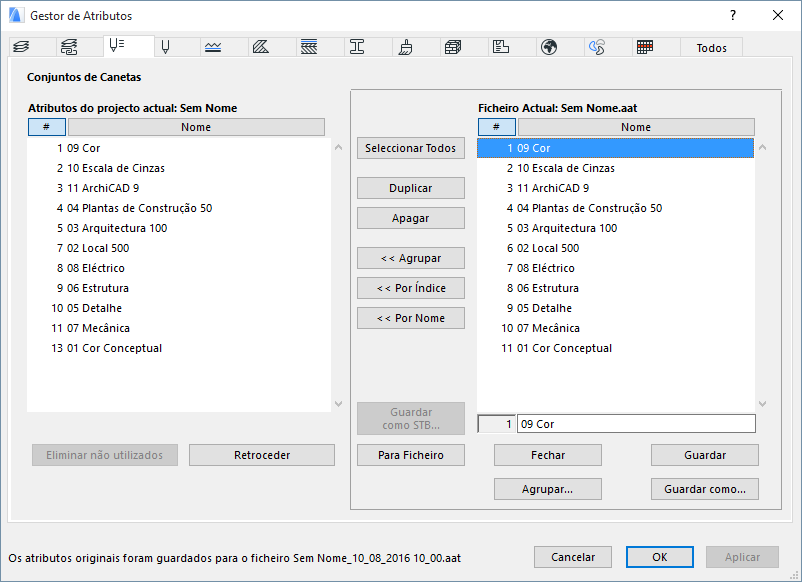Open the Layers attribute tab
The height and width of the screenshot is (582, 802).
[21, 47]
